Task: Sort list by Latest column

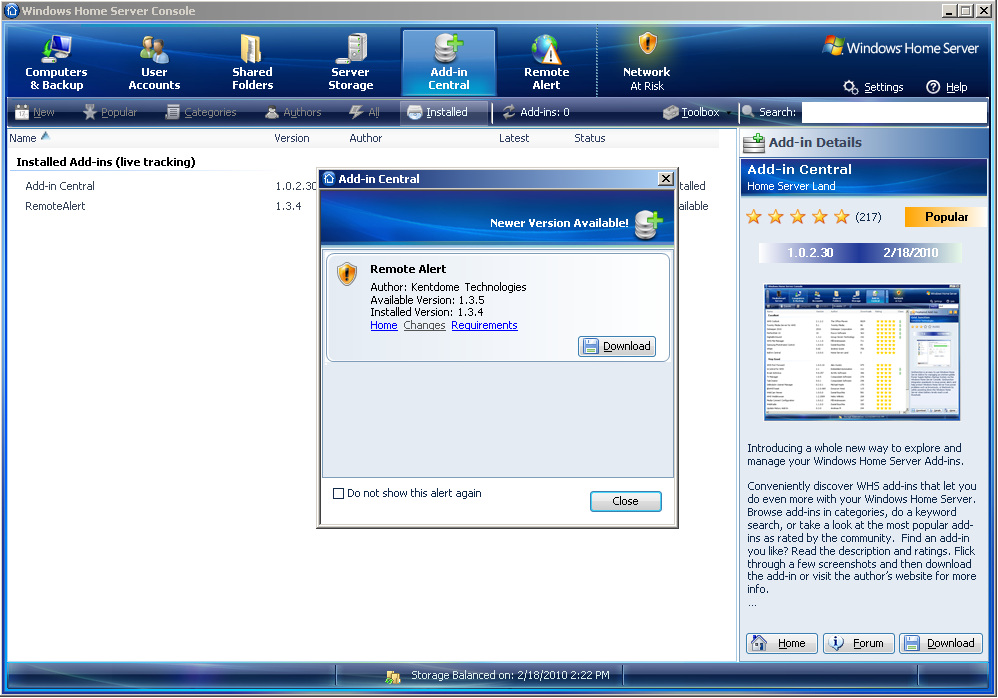Action: tap(514, 138)
